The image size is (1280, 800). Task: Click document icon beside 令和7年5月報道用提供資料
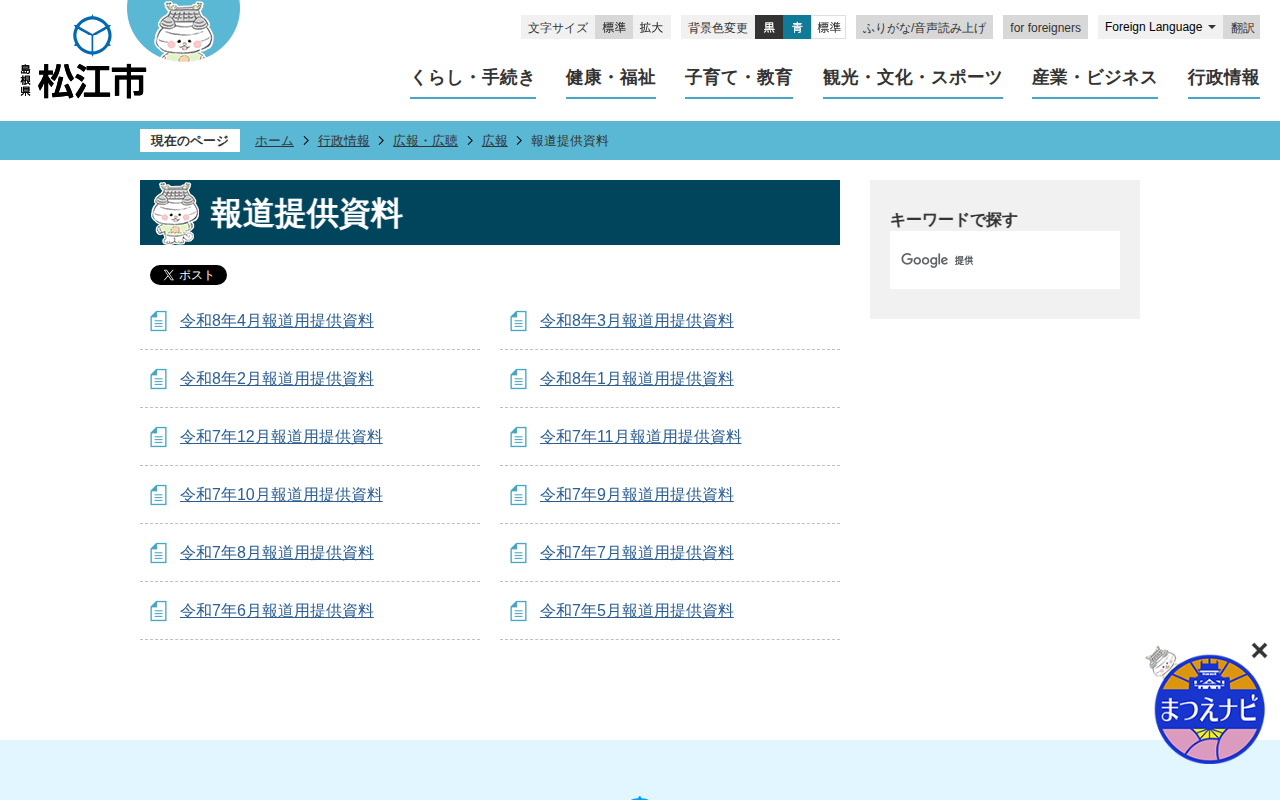click(x=518, y=611)
